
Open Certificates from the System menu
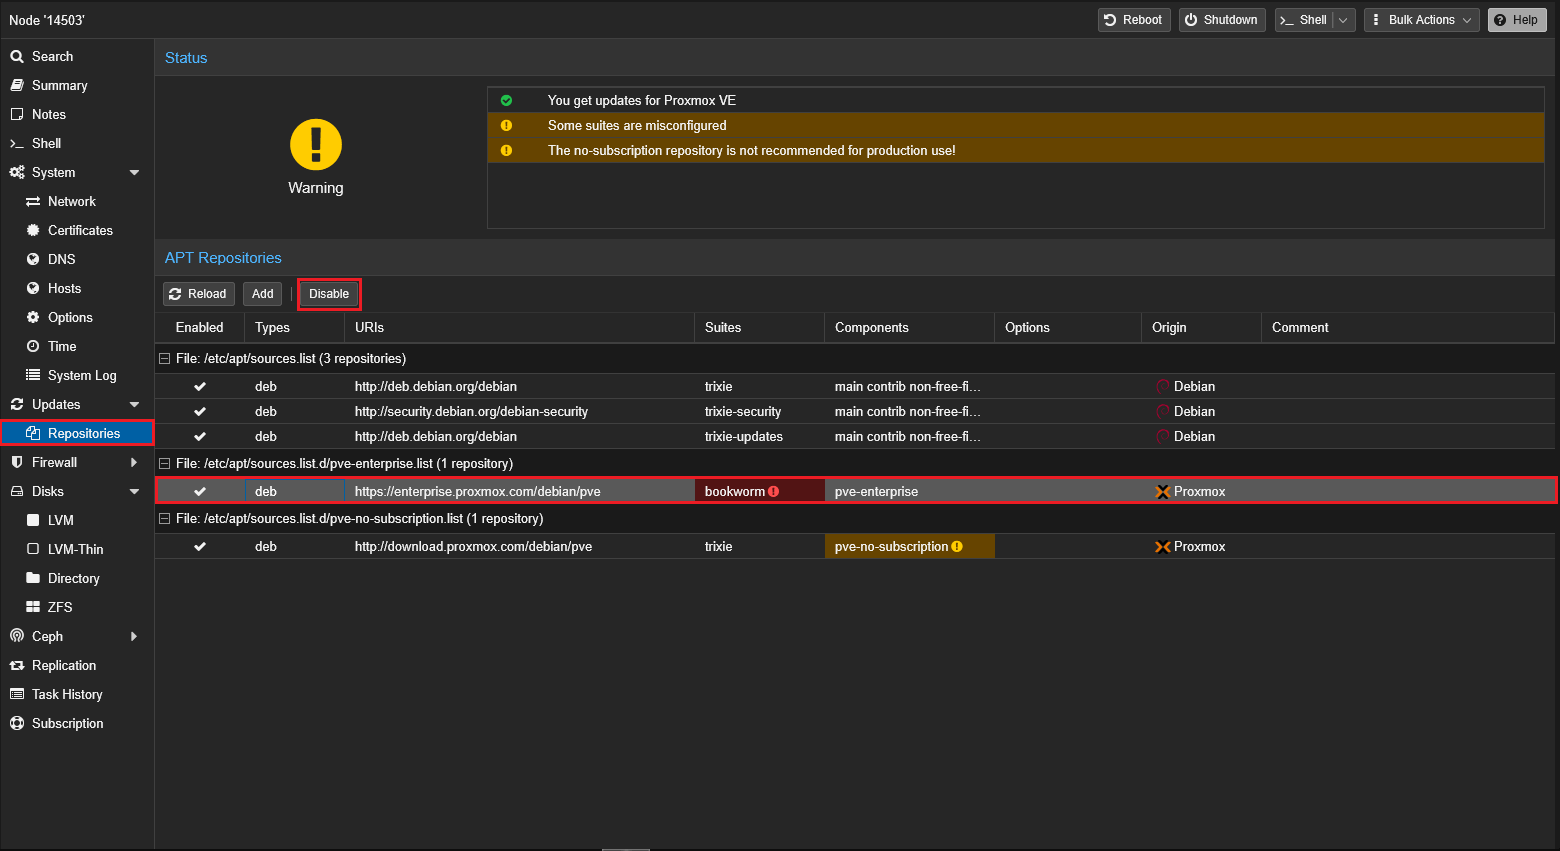pyautogui.click(x=80, y=230)
